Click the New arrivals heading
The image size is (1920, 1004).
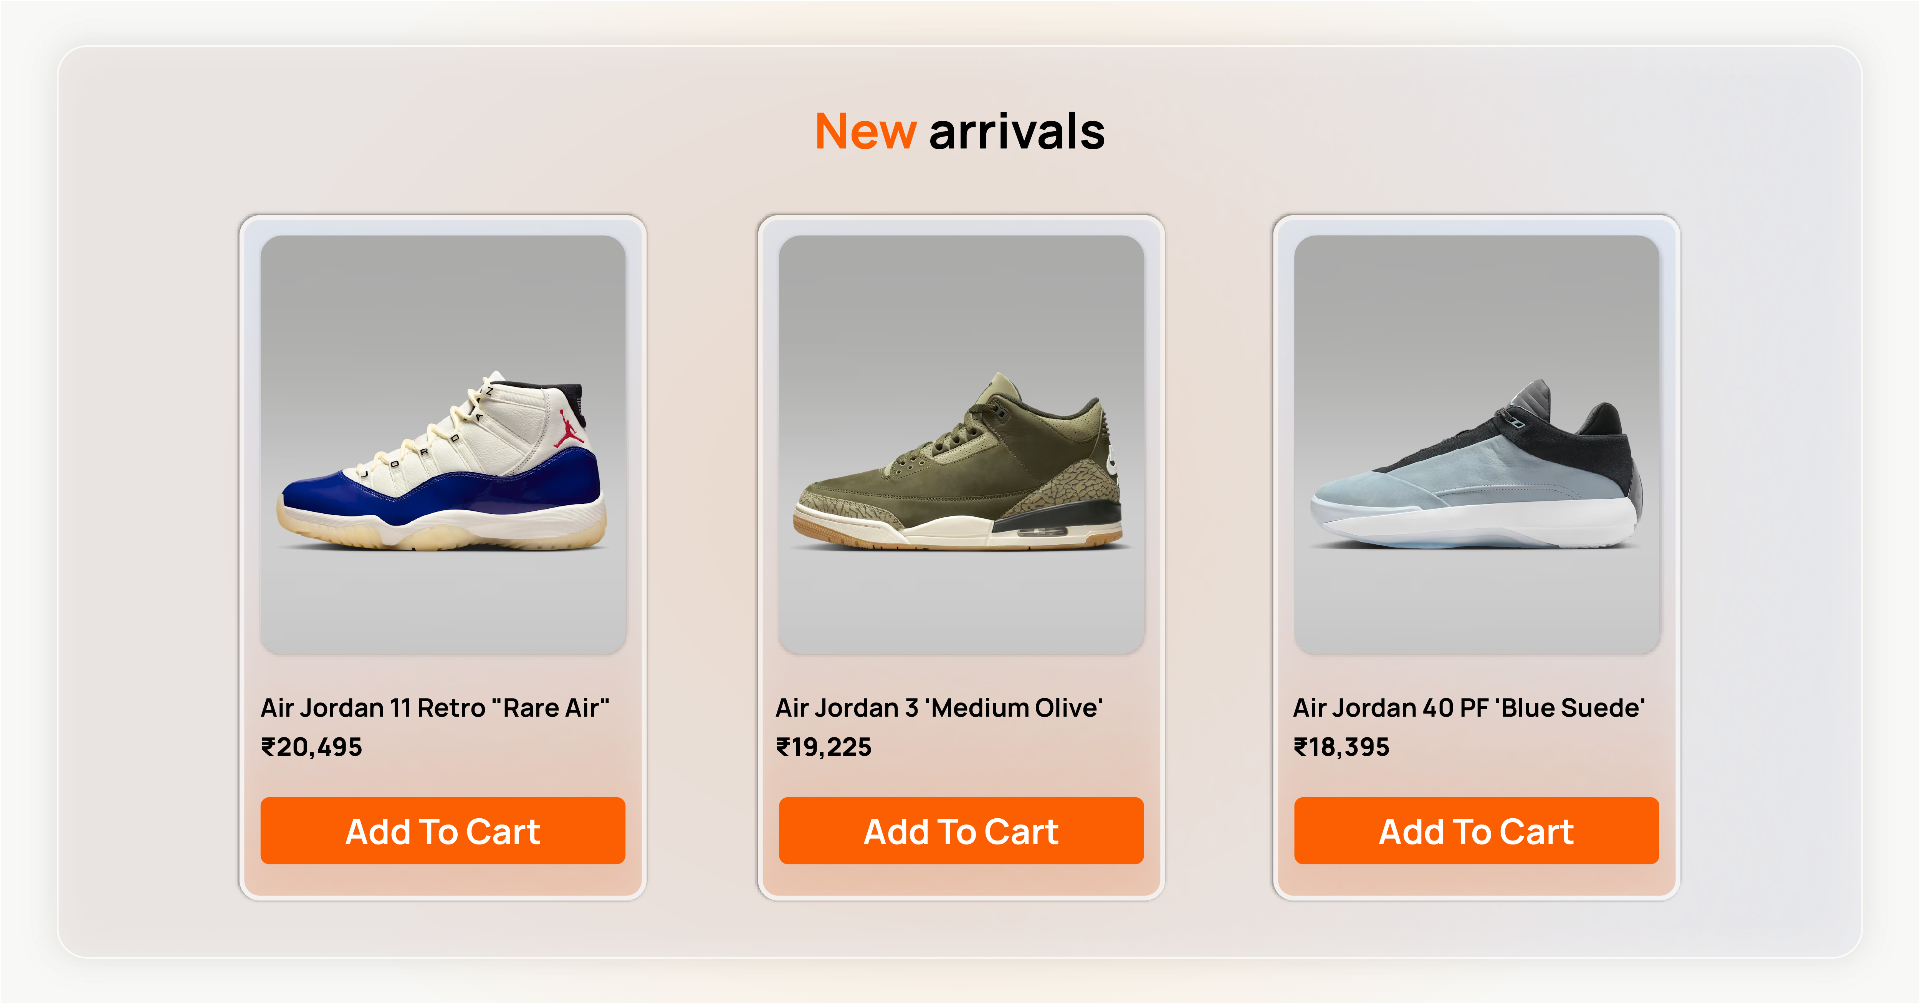point(959,130)
